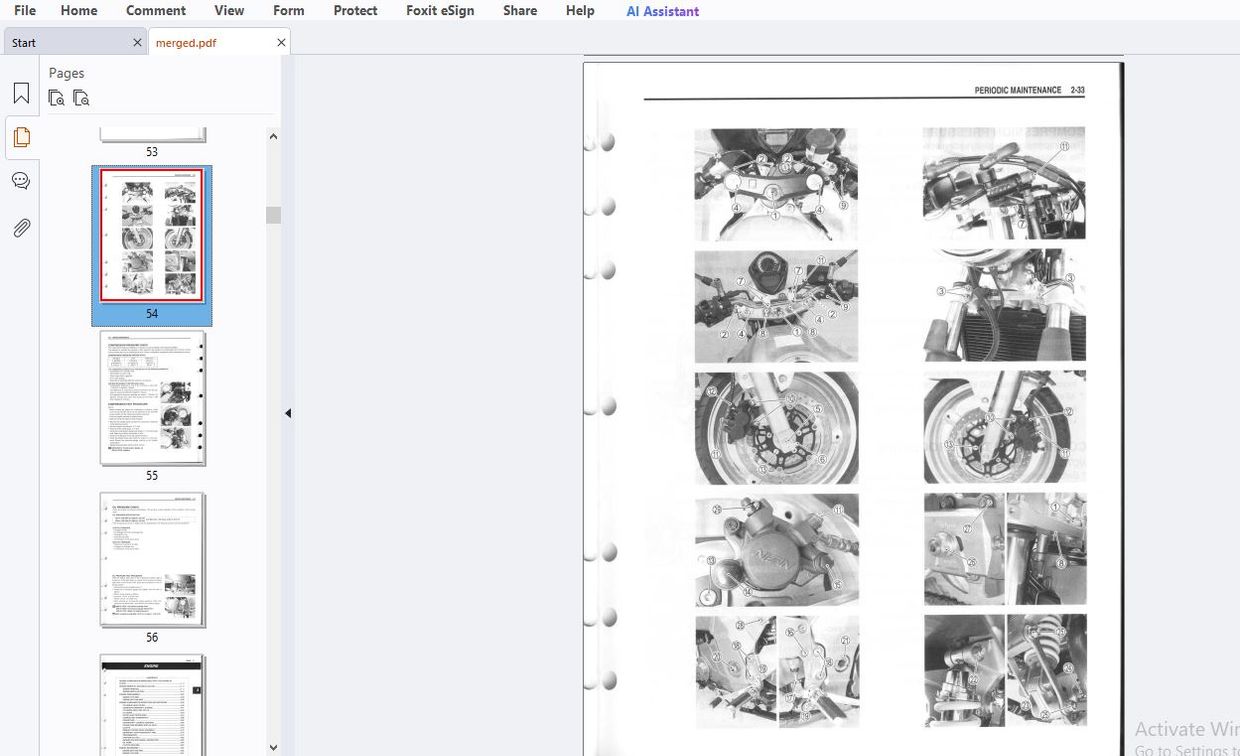Open the View menu
Screen dimensions: 1240x756
point(229,11)
